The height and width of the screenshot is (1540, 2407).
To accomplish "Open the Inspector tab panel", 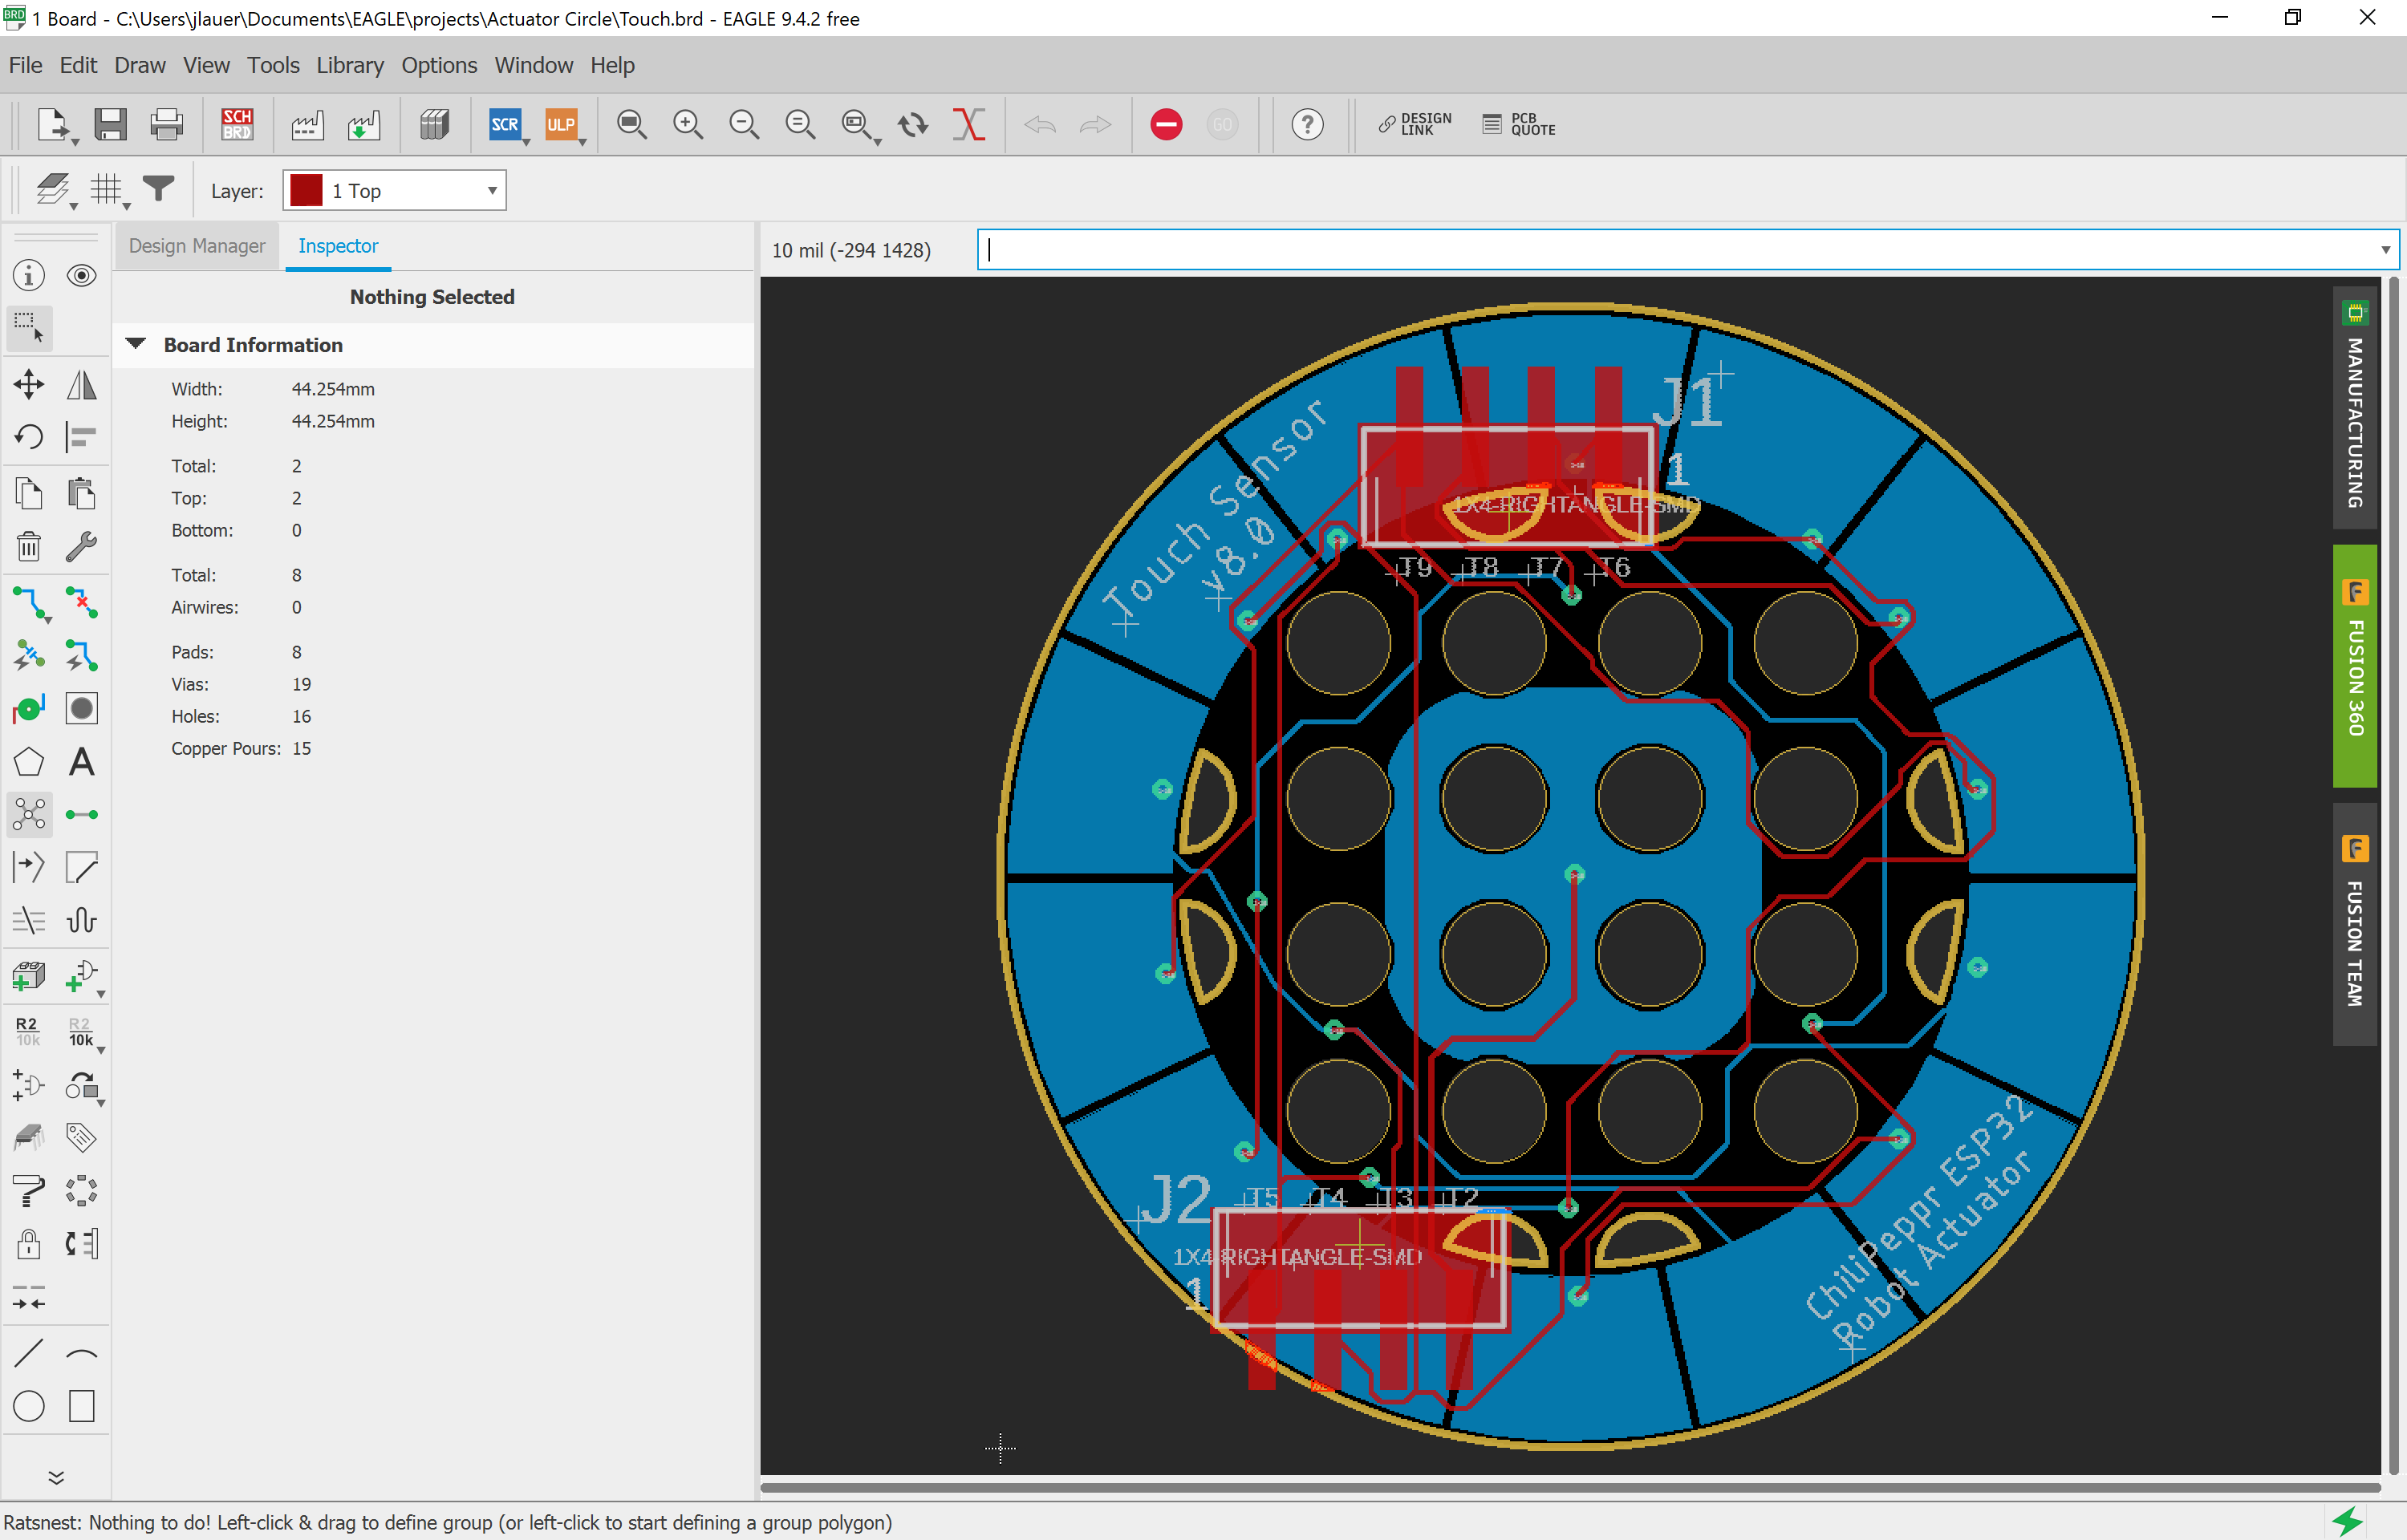I will pos(339,245).
